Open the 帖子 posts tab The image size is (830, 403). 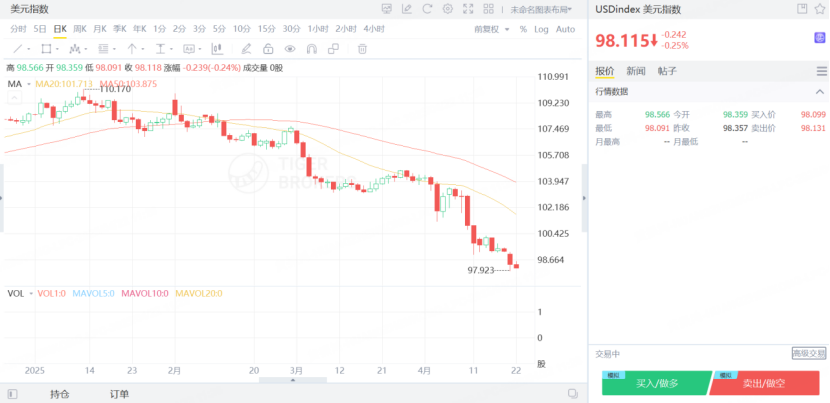pos(667,71)
